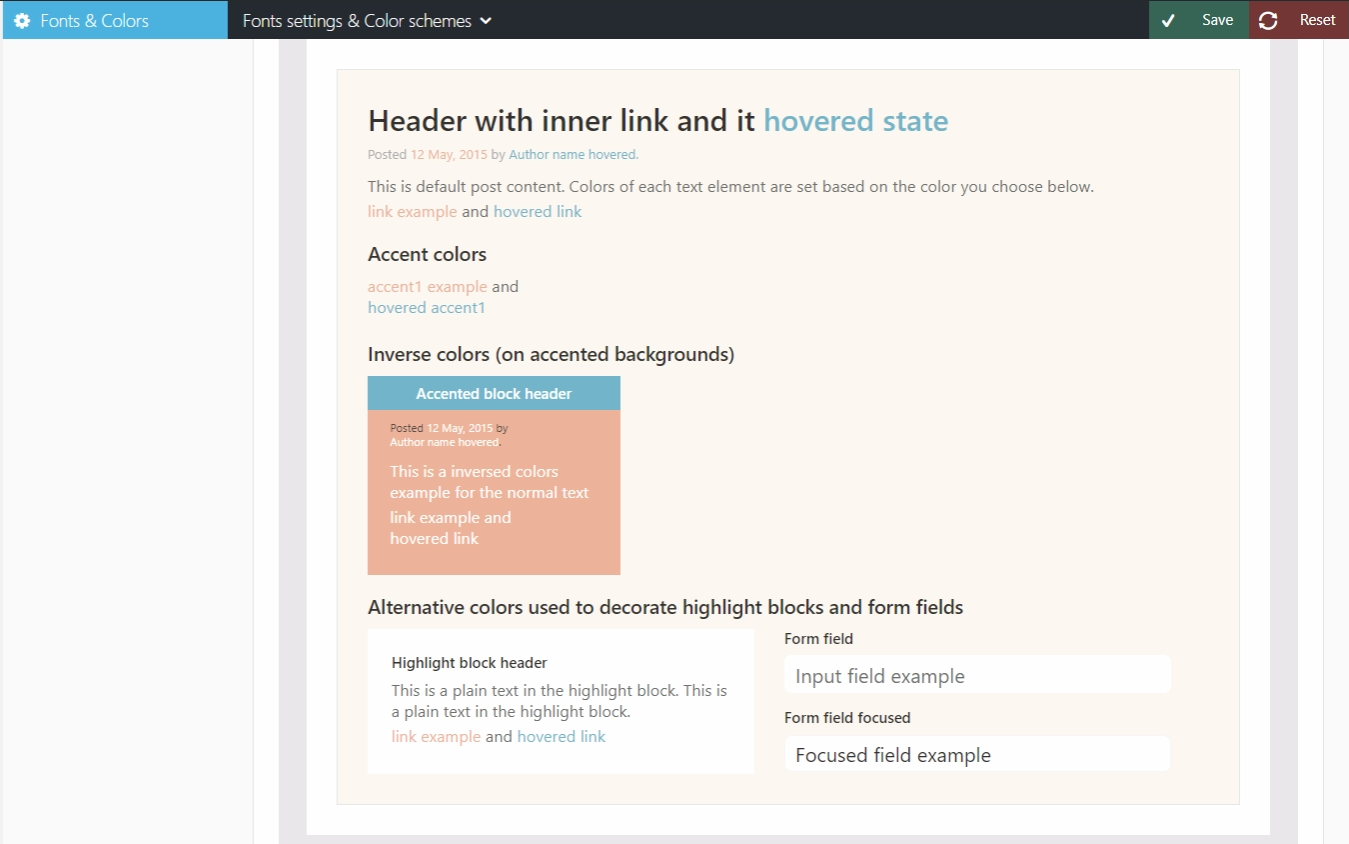Focus the "Input field example" text box

[977, 676]
